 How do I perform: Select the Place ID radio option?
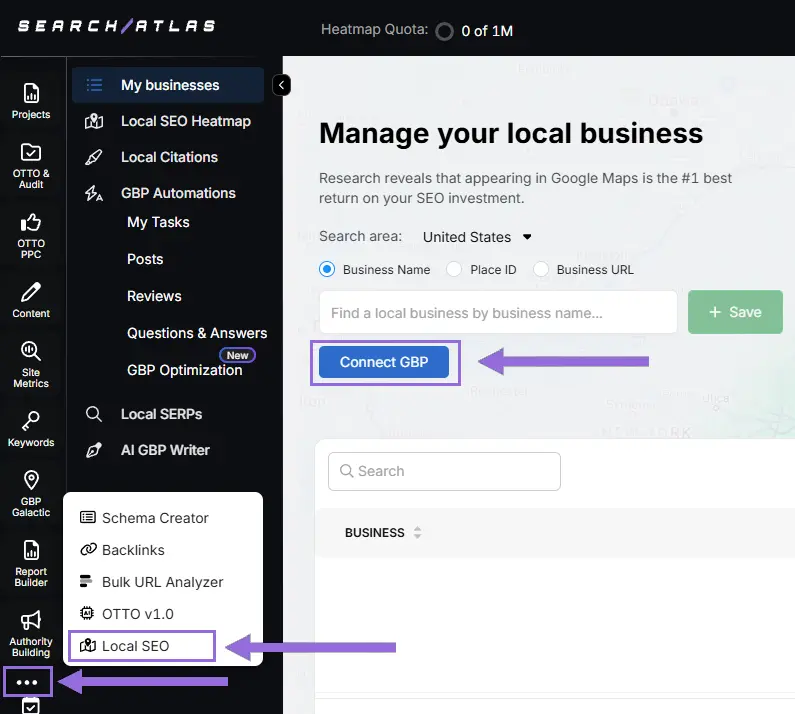pos(454,269)
